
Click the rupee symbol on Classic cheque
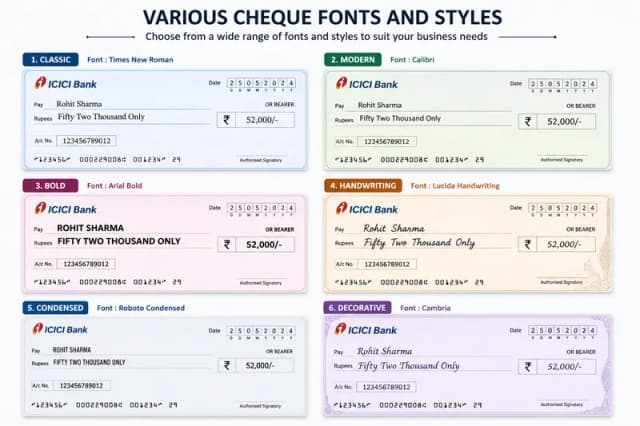[227, 120]
